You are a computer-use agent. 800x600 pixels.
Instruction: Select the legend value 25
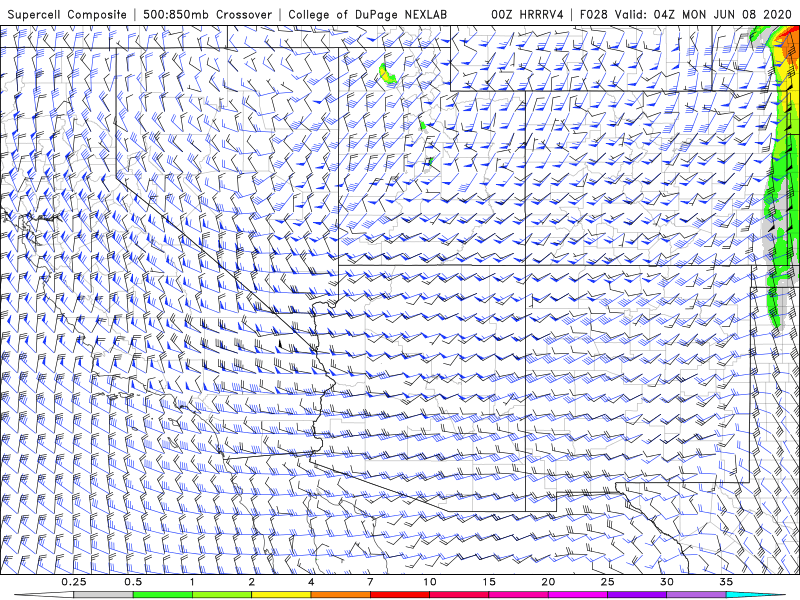[x=607, y=582]
